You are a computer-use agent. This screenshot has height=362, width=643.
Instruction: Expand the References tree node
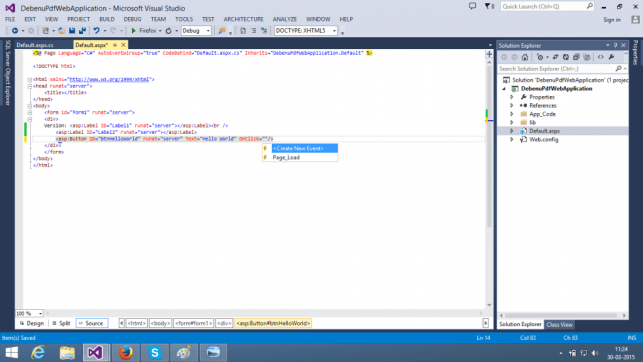pos(512,106)
